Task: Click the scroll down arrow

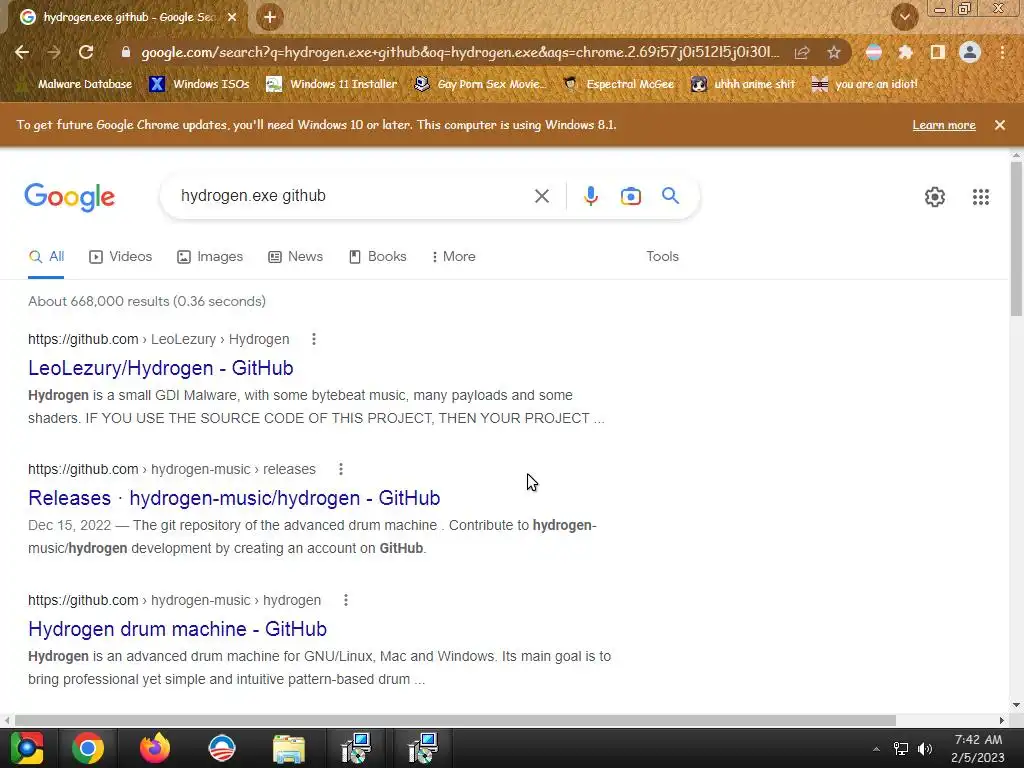Action: (x=1016, y=705)
